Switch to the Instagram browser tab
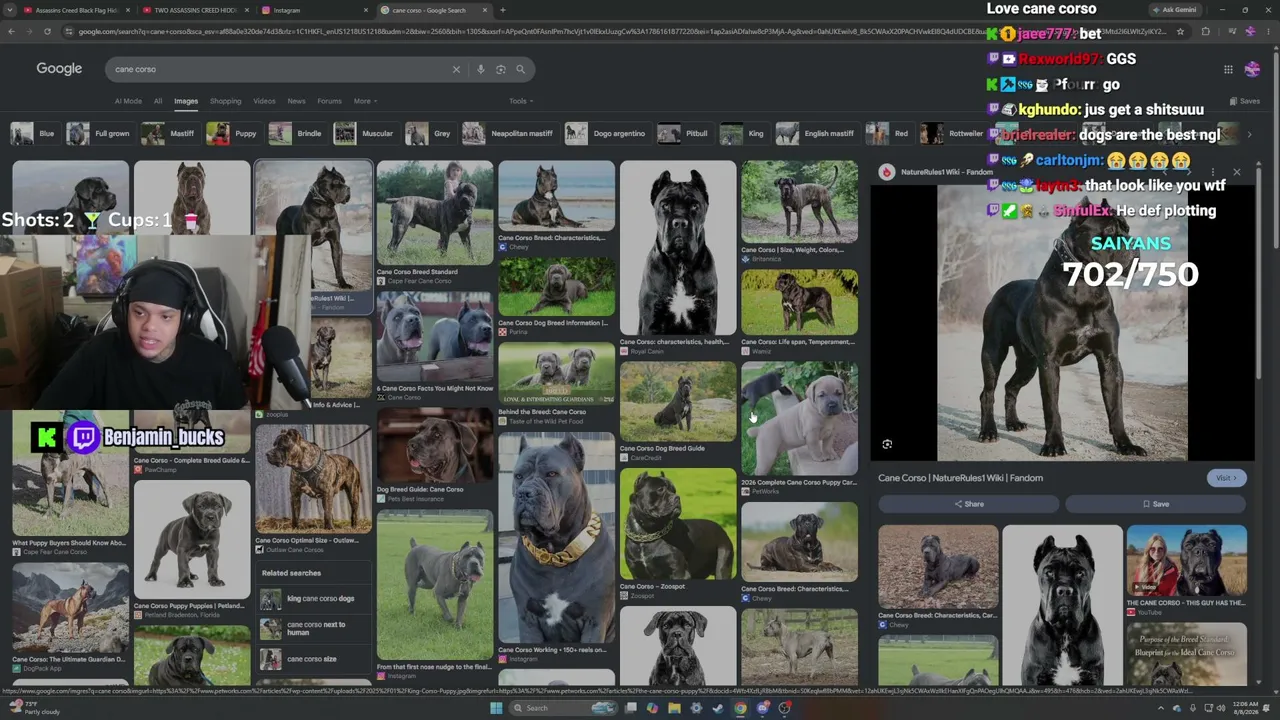This screenshot has width=1280, height=720. pos(313,10)
